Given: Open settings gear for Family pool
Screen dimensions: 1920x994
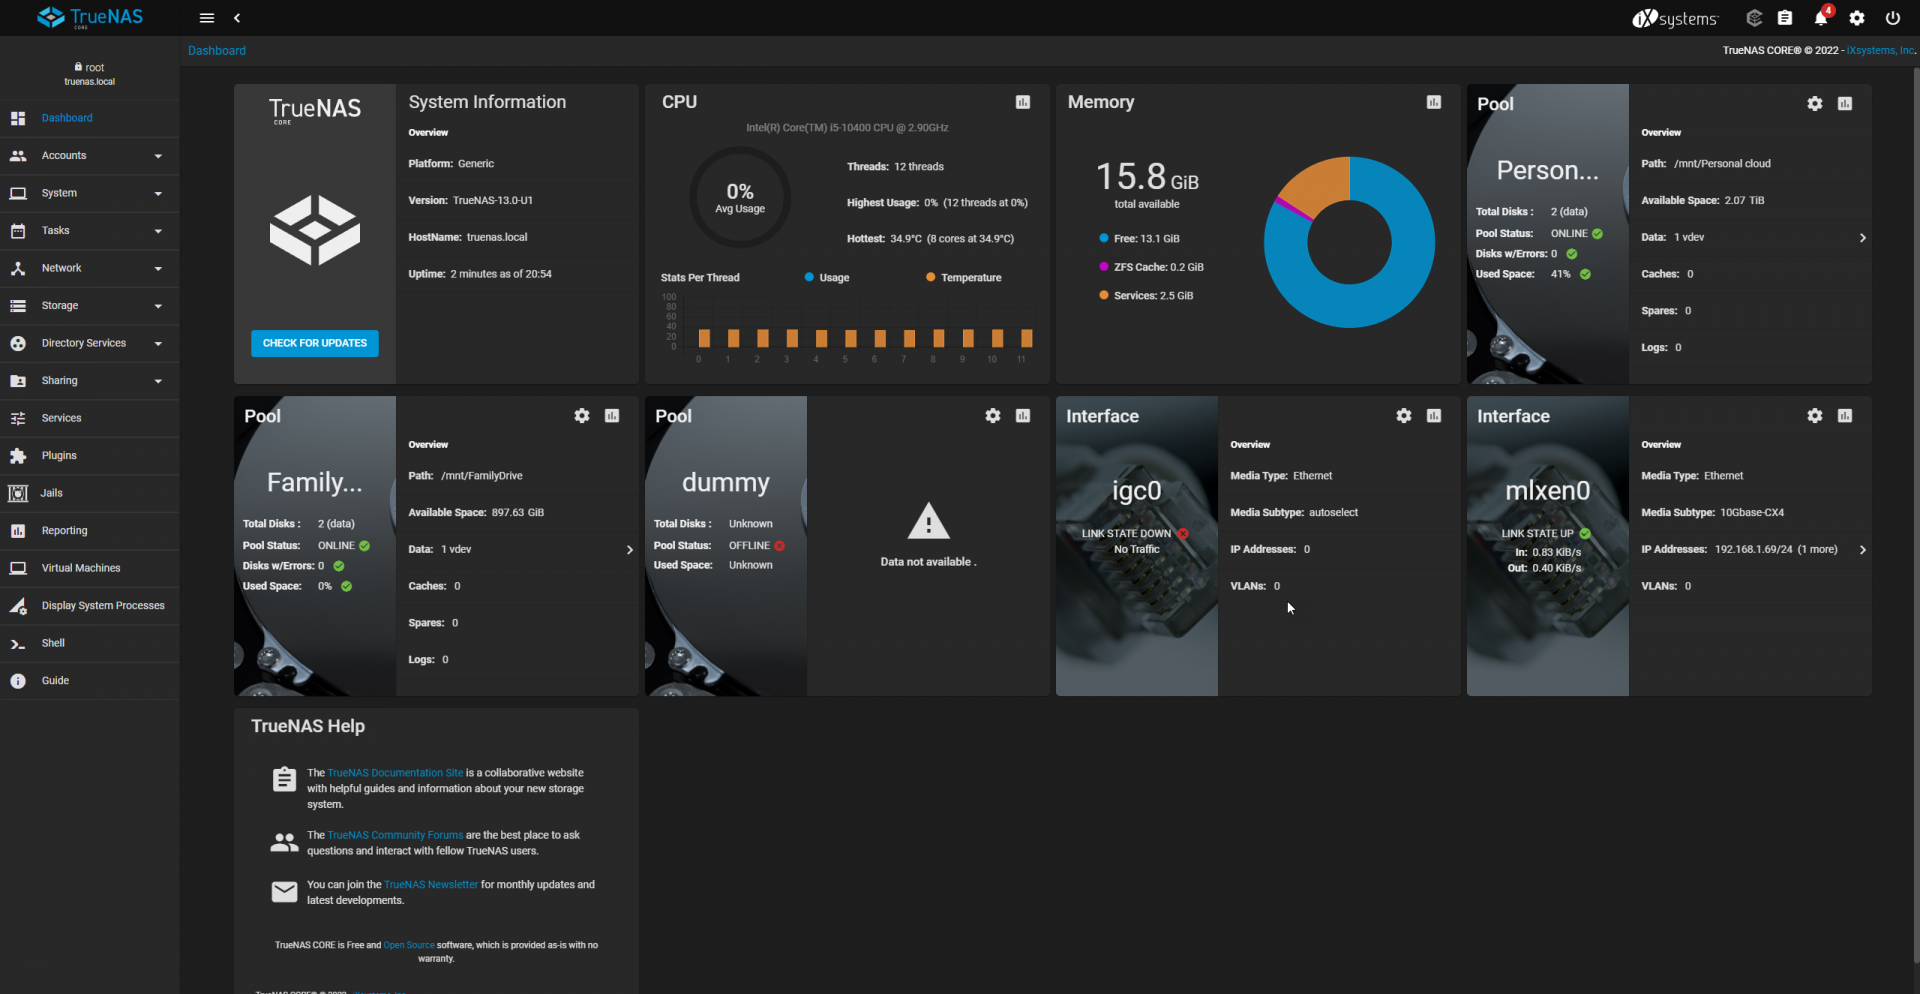Looking at the screenshot, I should pyautogui.click(x=582, y=416).
